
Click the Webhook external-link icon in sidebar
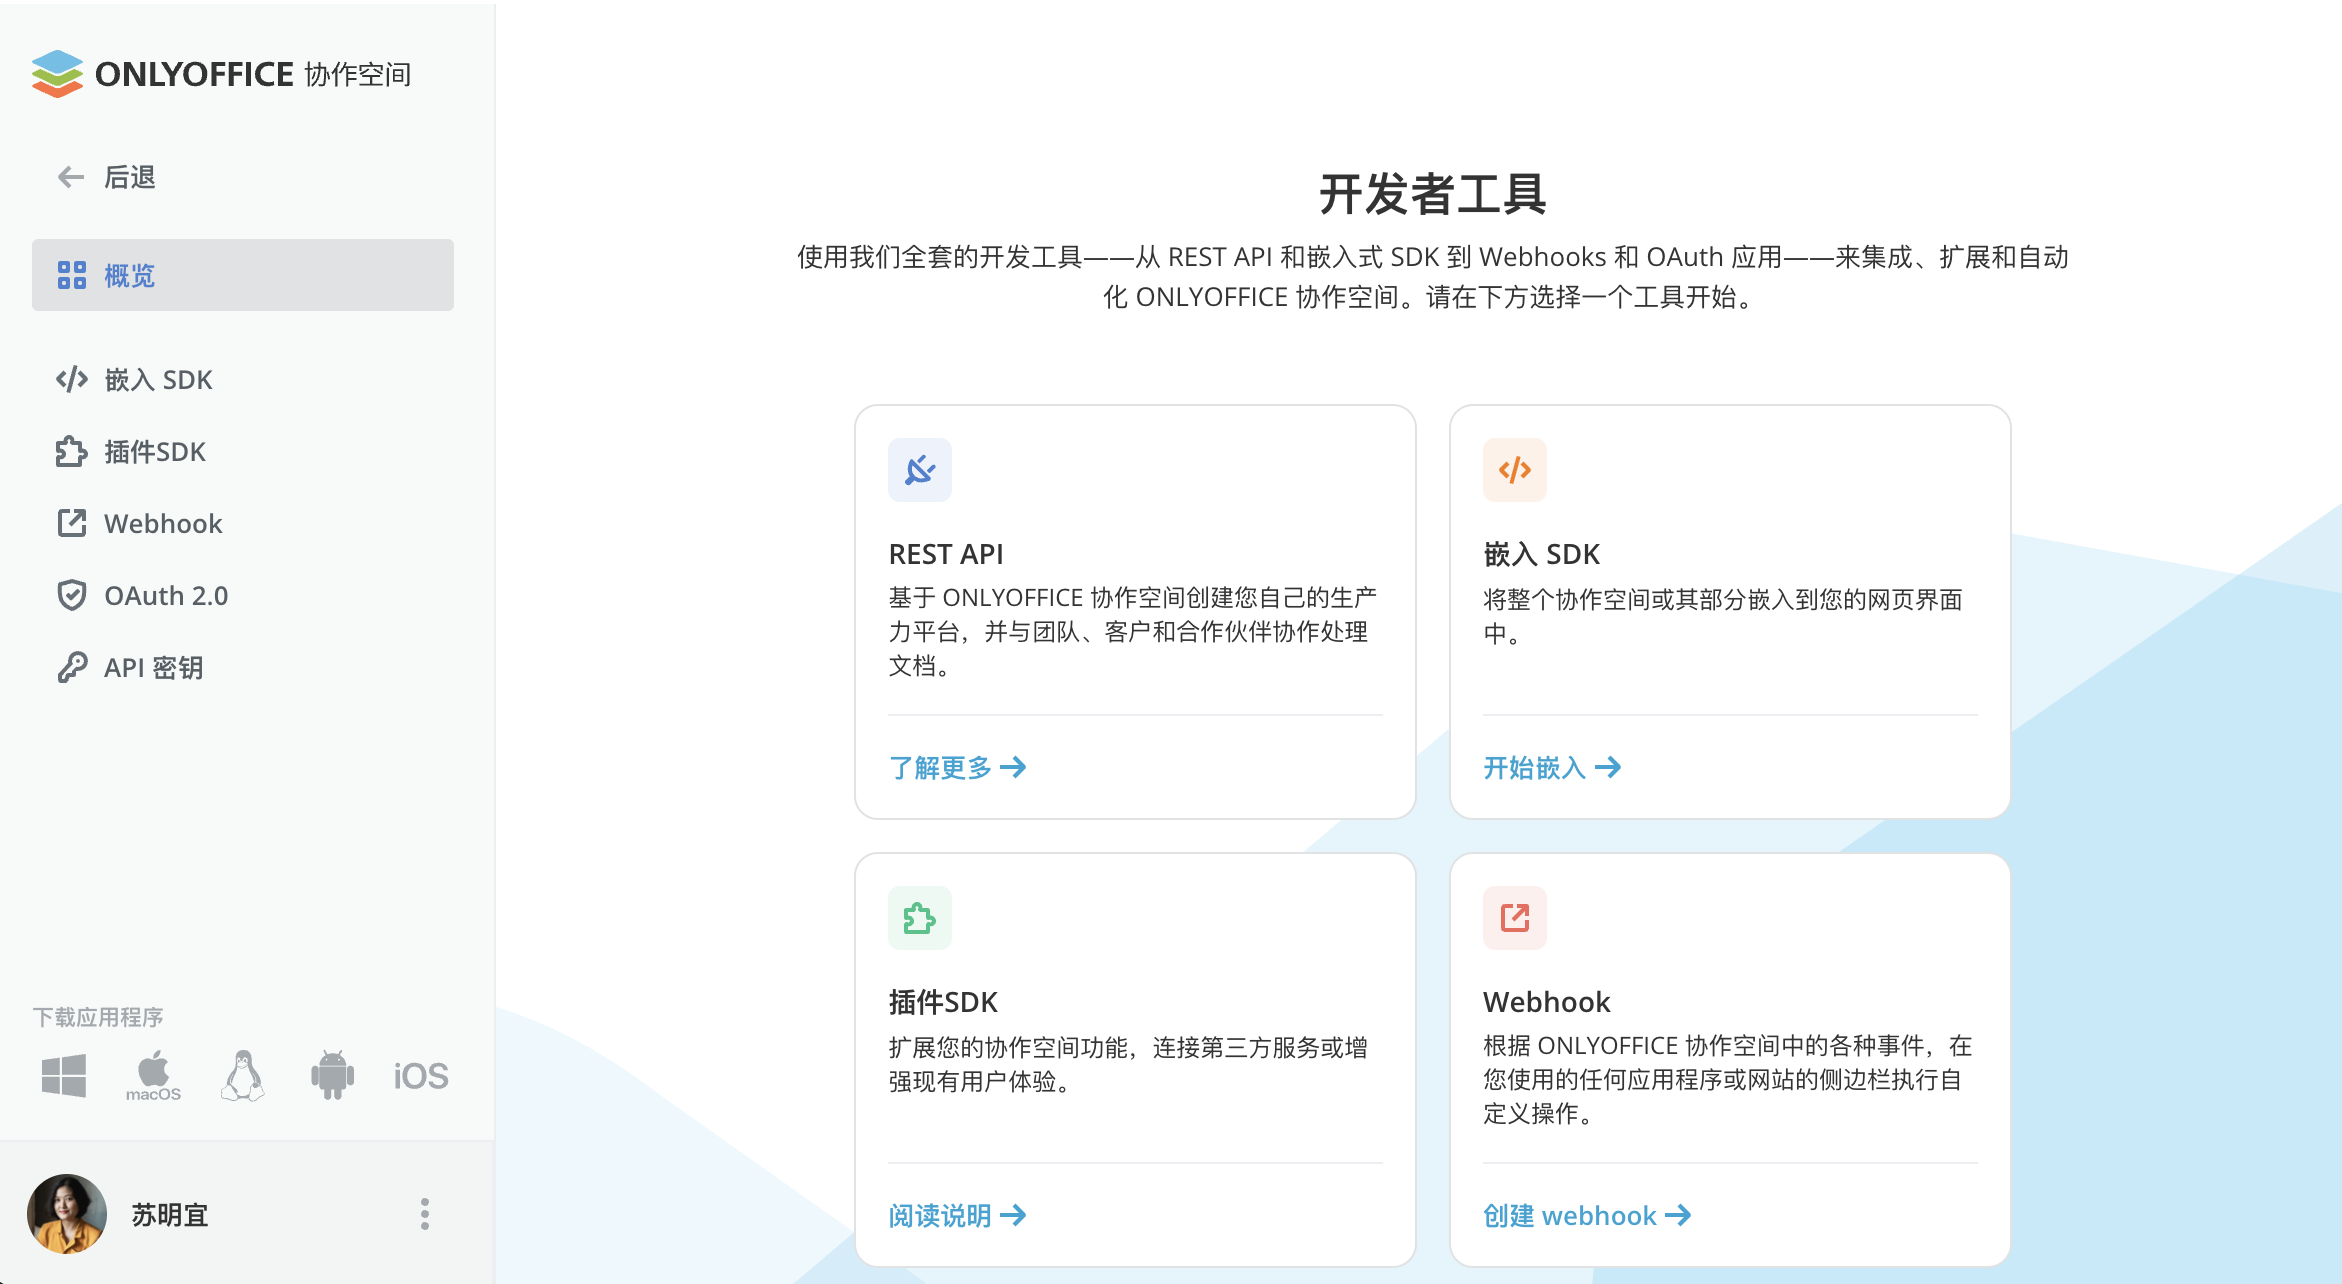coord(72,523)
